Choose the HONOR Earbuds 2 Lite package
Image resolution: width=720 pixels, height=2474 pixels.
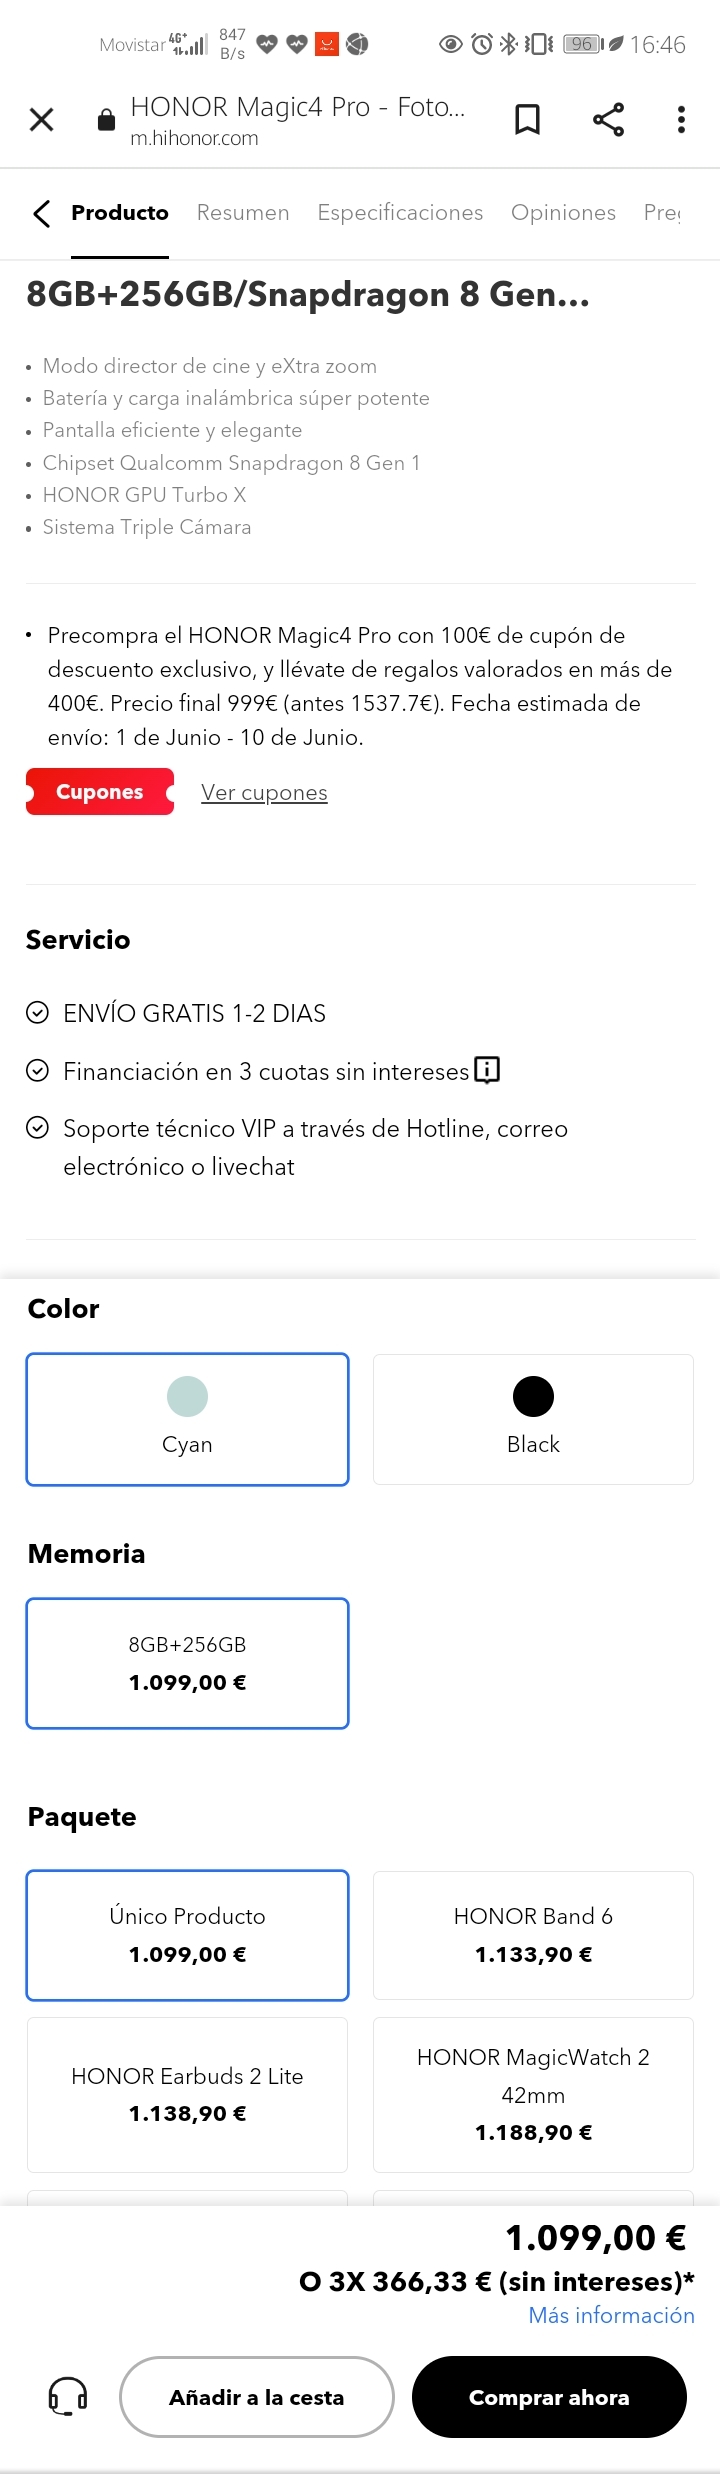pyautogui.click(x=187, y=2094)
